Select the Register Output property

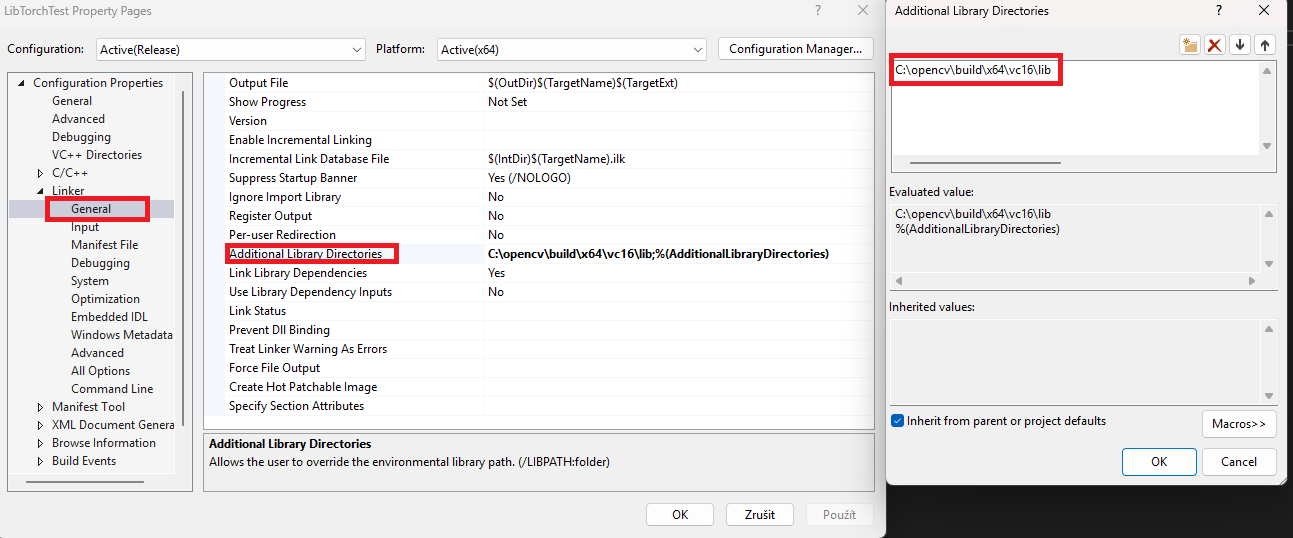(270, 216)
